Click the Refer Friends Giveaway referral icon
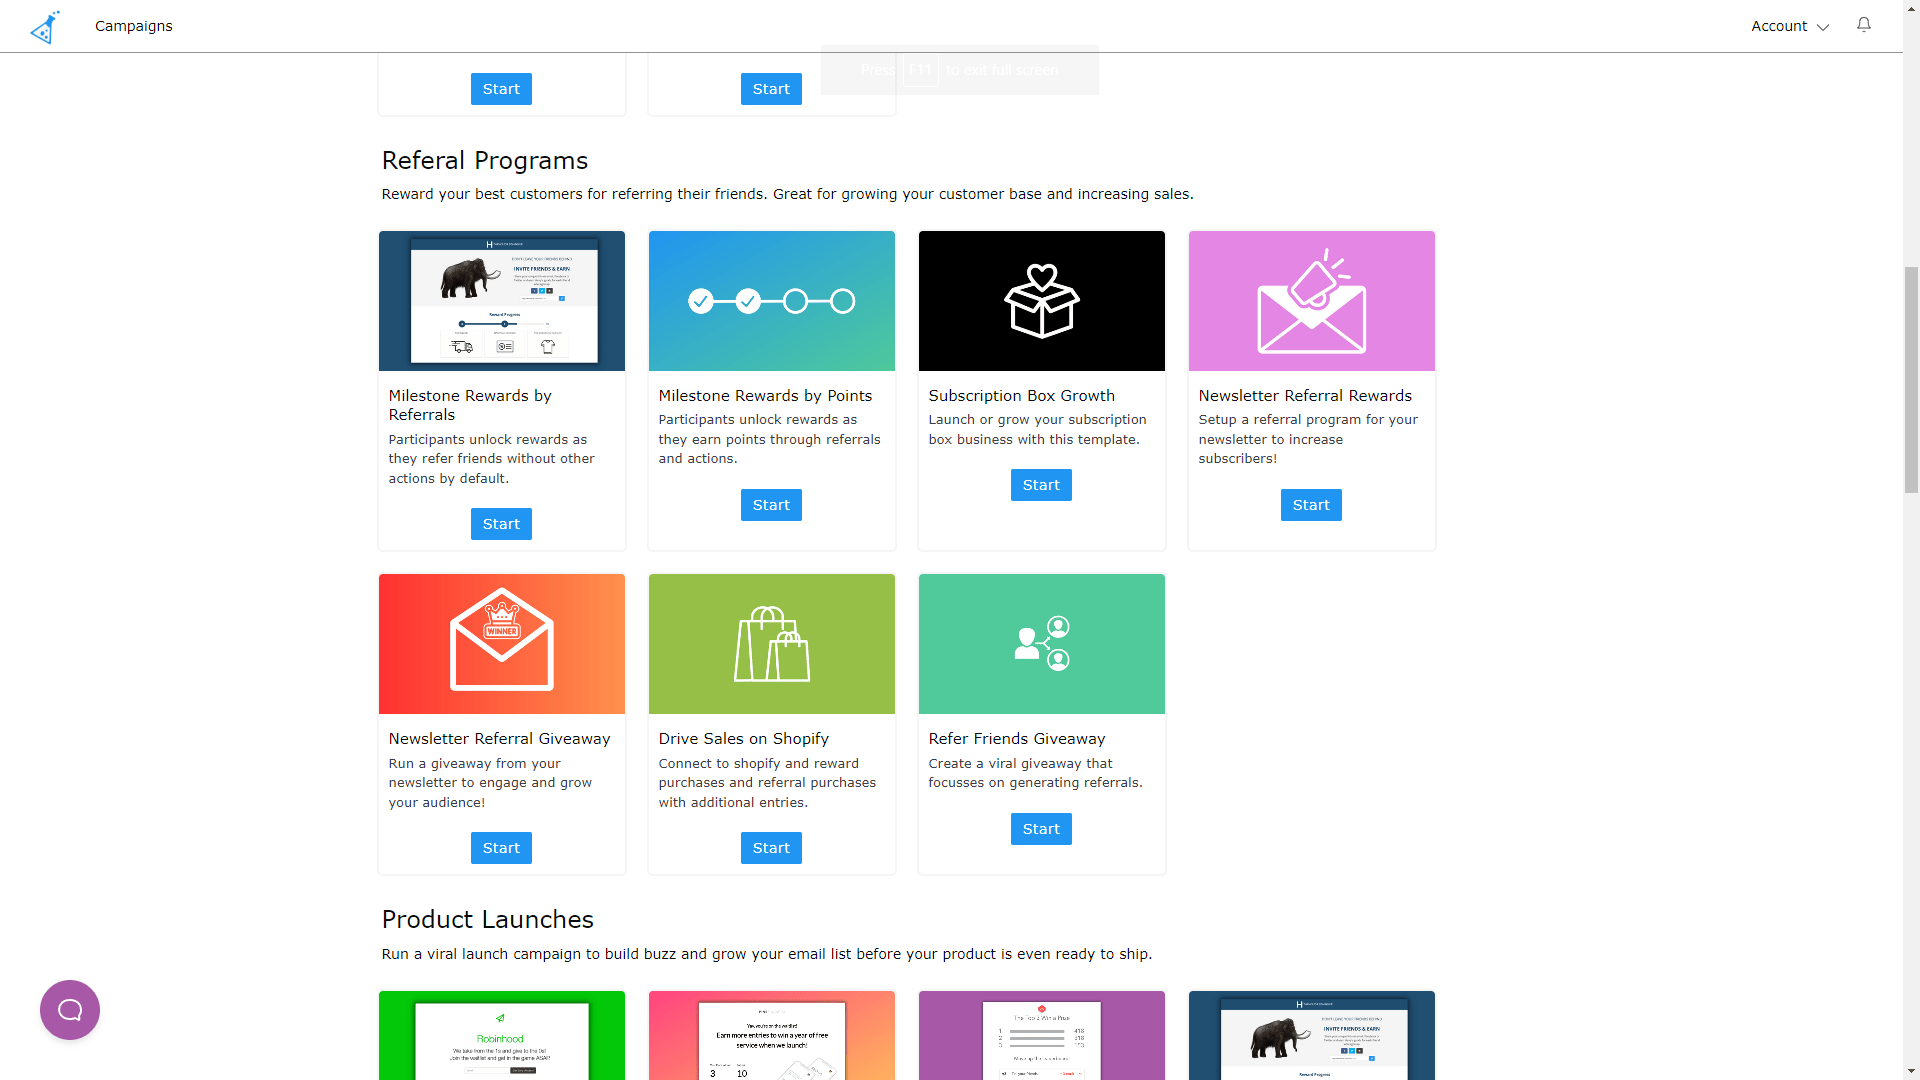The width and height of the screenshot is (1920, 1080). coord(1040,644)
